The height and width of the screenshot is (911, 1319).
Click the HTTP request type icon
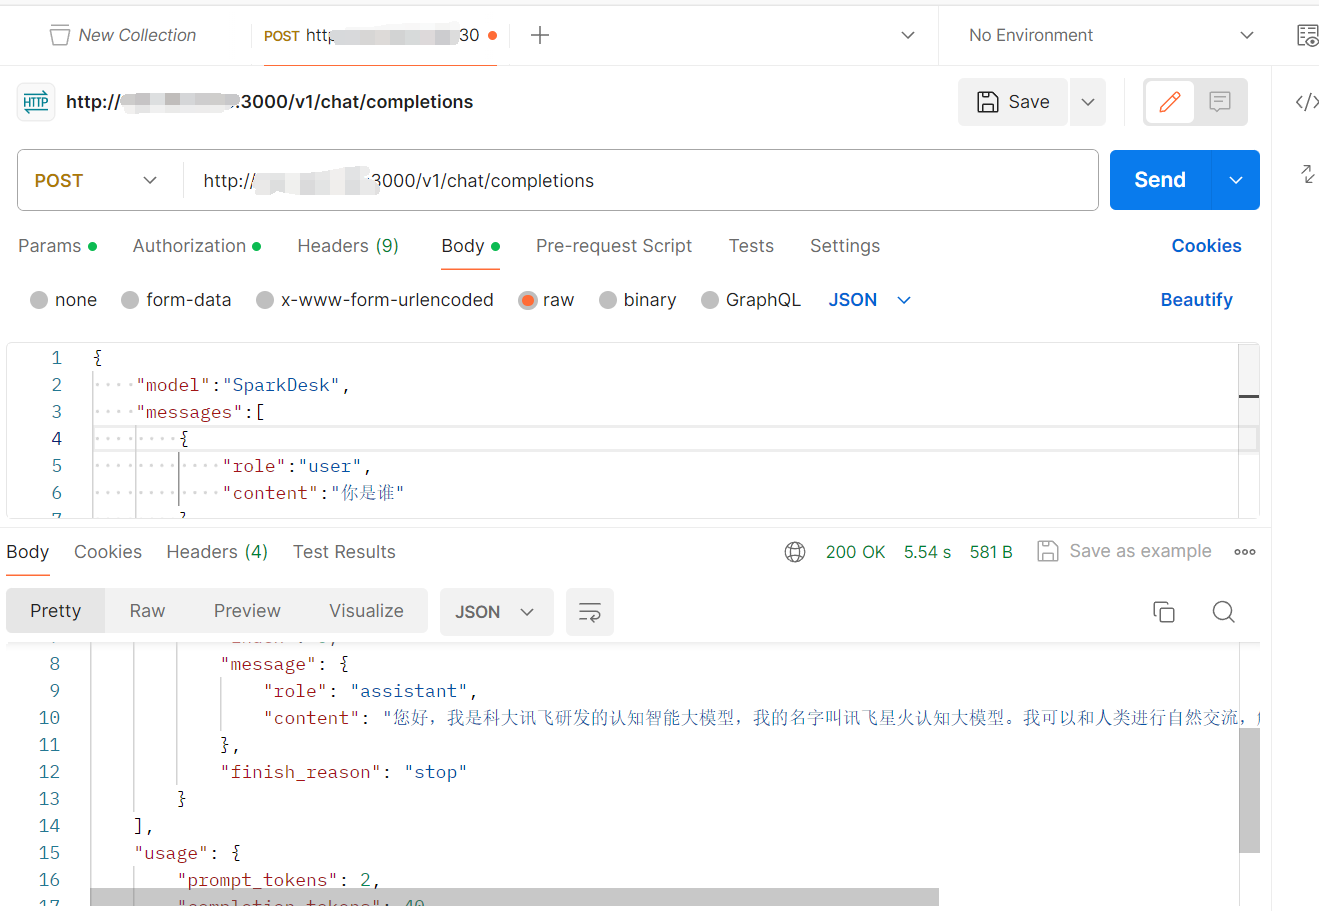[x=36, y=101]
